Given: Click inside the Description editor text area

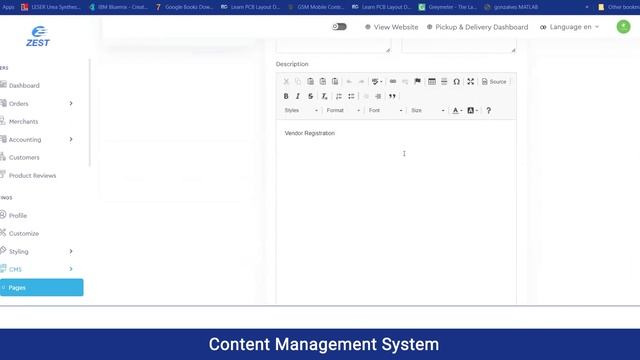Looking at the screenshot, I should tap(396, 211).
